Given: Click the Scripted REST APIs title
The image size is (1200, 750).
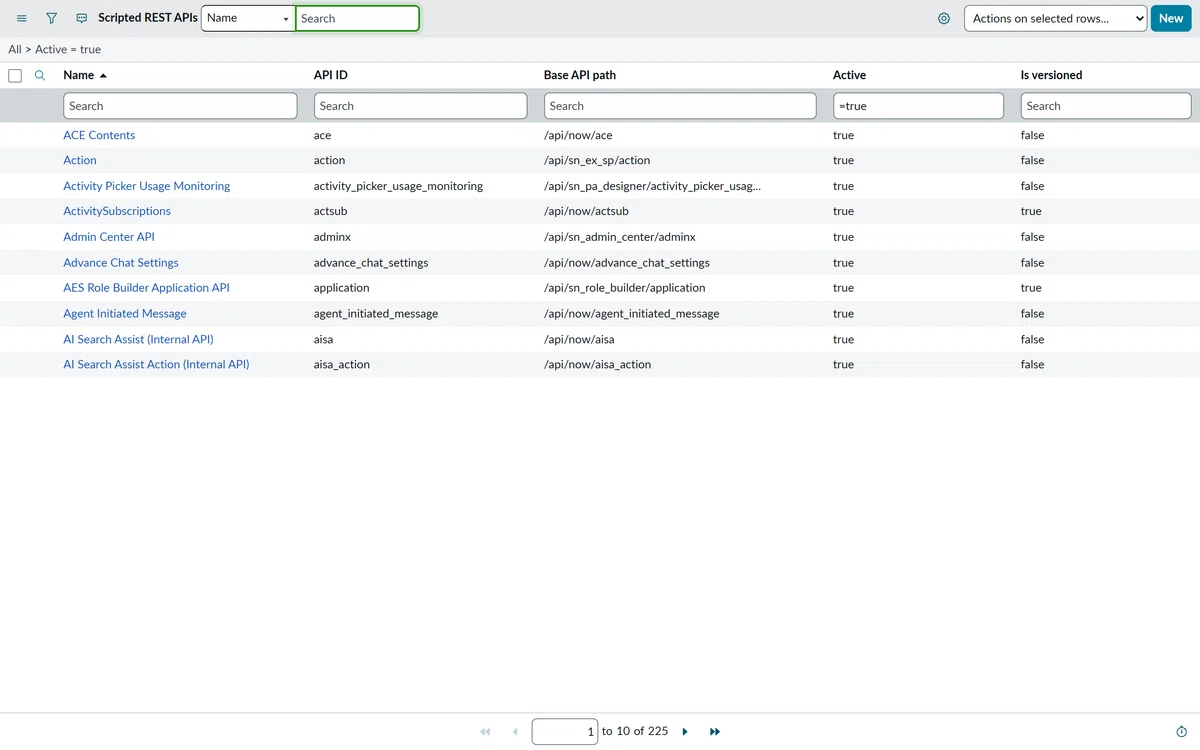Looking at the screenshot, I should tap(148, 18).
